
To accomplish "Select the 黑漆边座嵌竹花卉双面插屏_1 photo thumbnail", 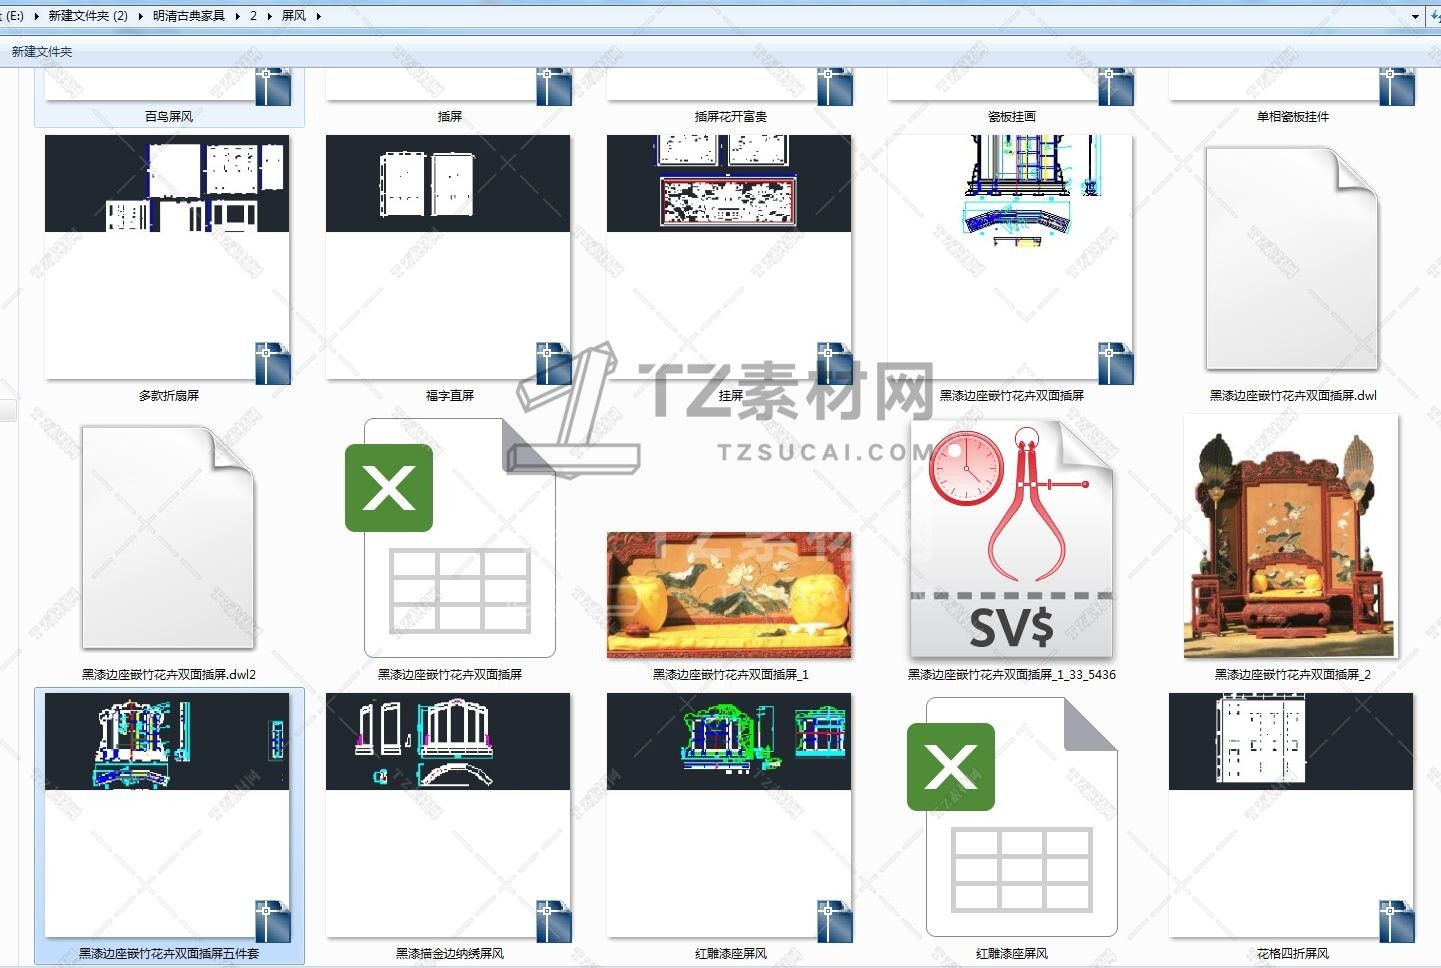I will click(730, 595).
